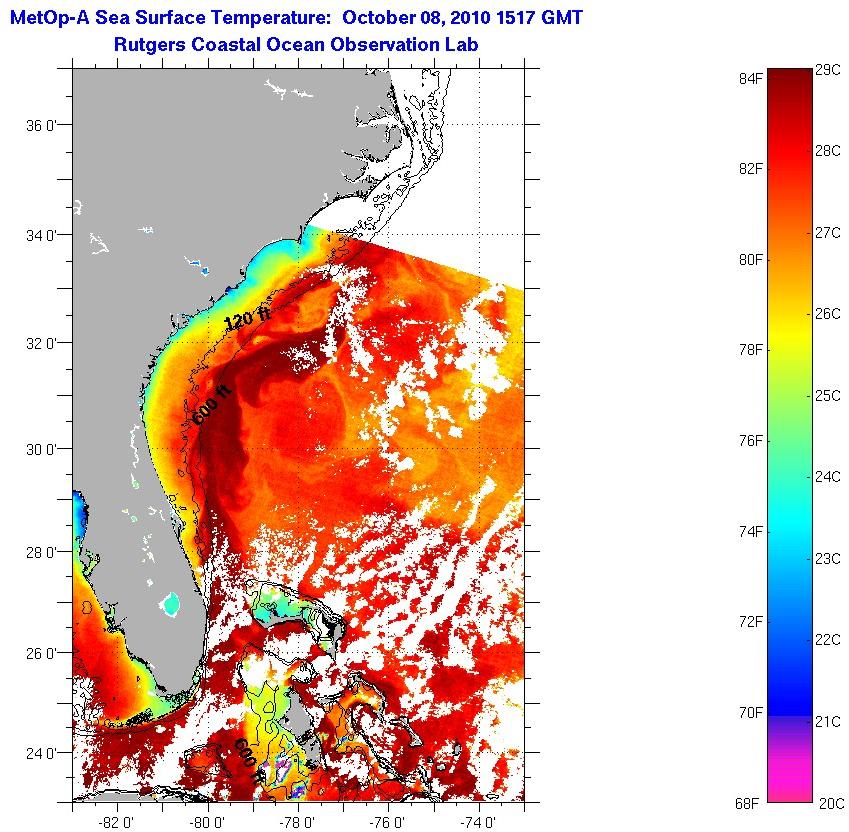The width and height of the screenshot is (849, 832).
Task: Click the 600 ft contour label near the Bahamas
Action: pyautogui.click(x=249, y=761)
